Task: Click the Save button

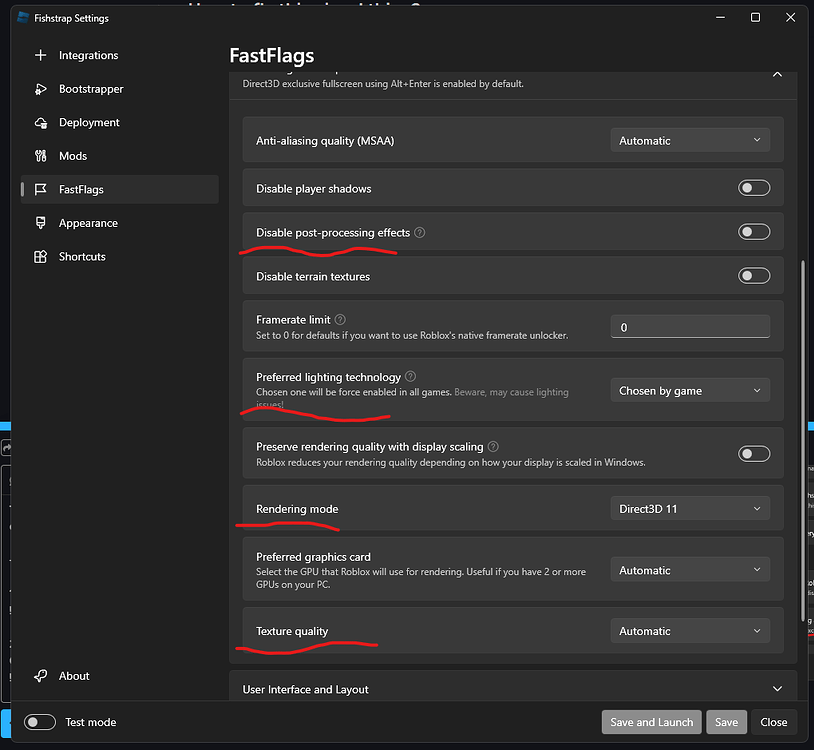Action: pyautogui.click(x=726, y=722)
